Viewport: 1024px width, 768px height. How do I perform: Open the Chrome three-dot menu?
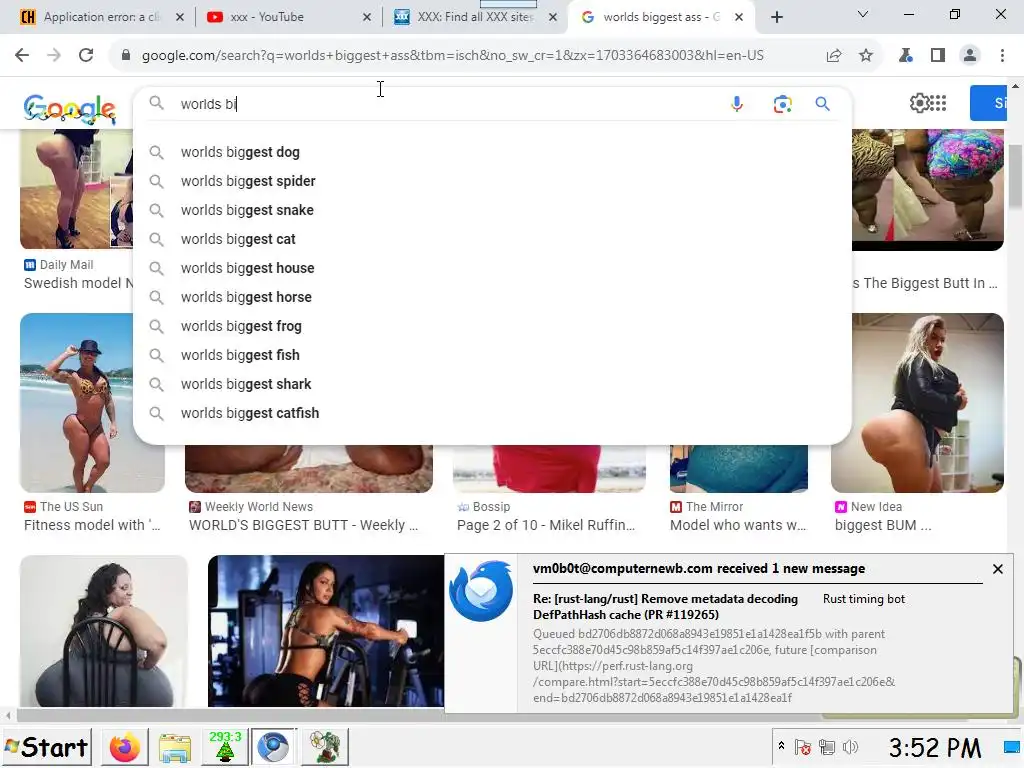pyautogui.click(x=1002, y=56)
